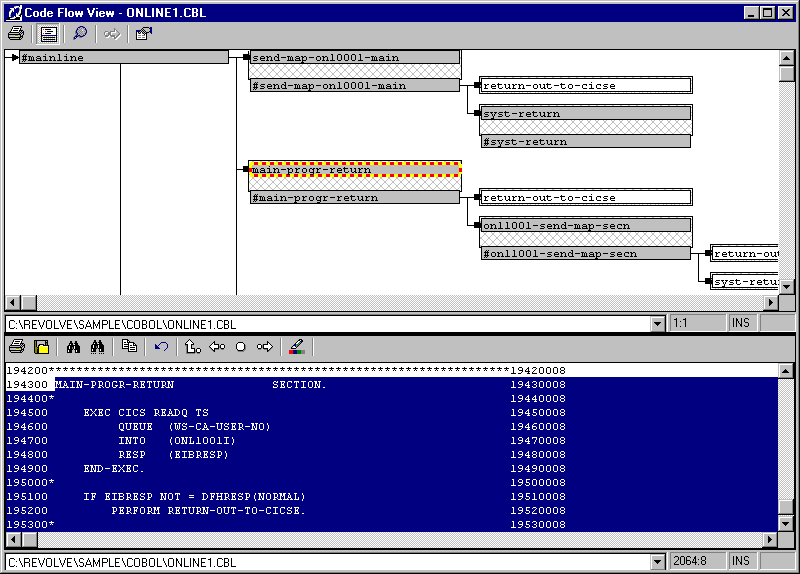Click the code flow horizontal scrollbar right arrow

click(771, 303)
